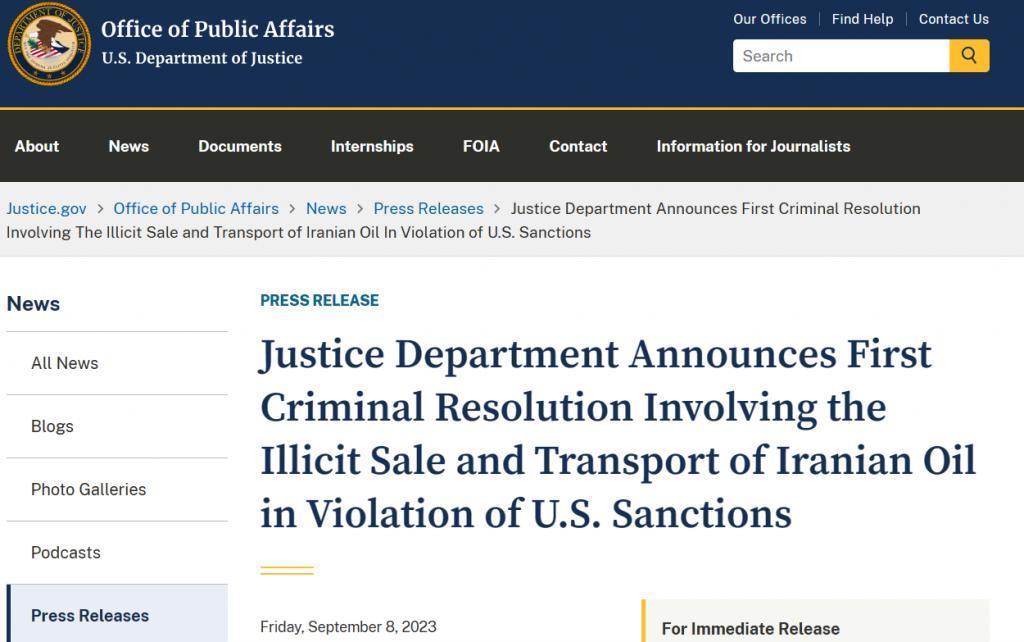Image resolution: width=1024 pixels, height=642 pixels.
Task: Open the About menu in the navigation bar
Action: coord(36,146)
